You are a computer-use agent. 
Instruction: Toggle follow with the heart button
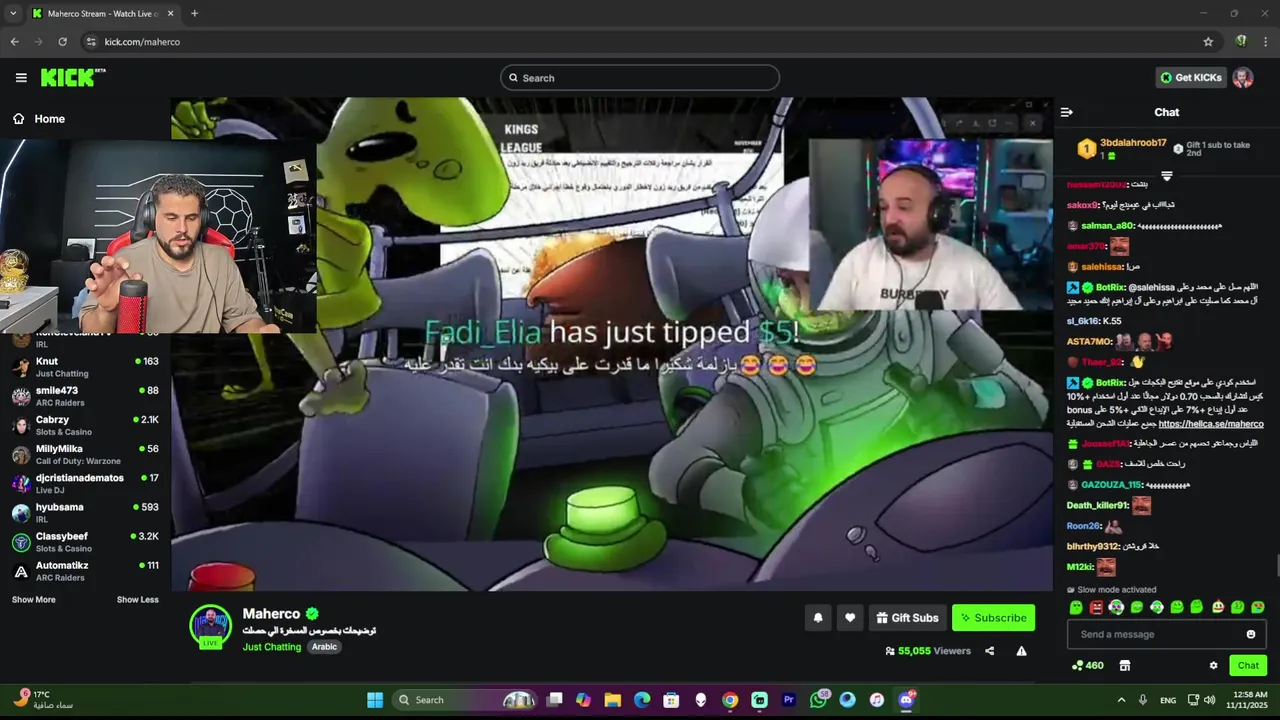[850, 618]
